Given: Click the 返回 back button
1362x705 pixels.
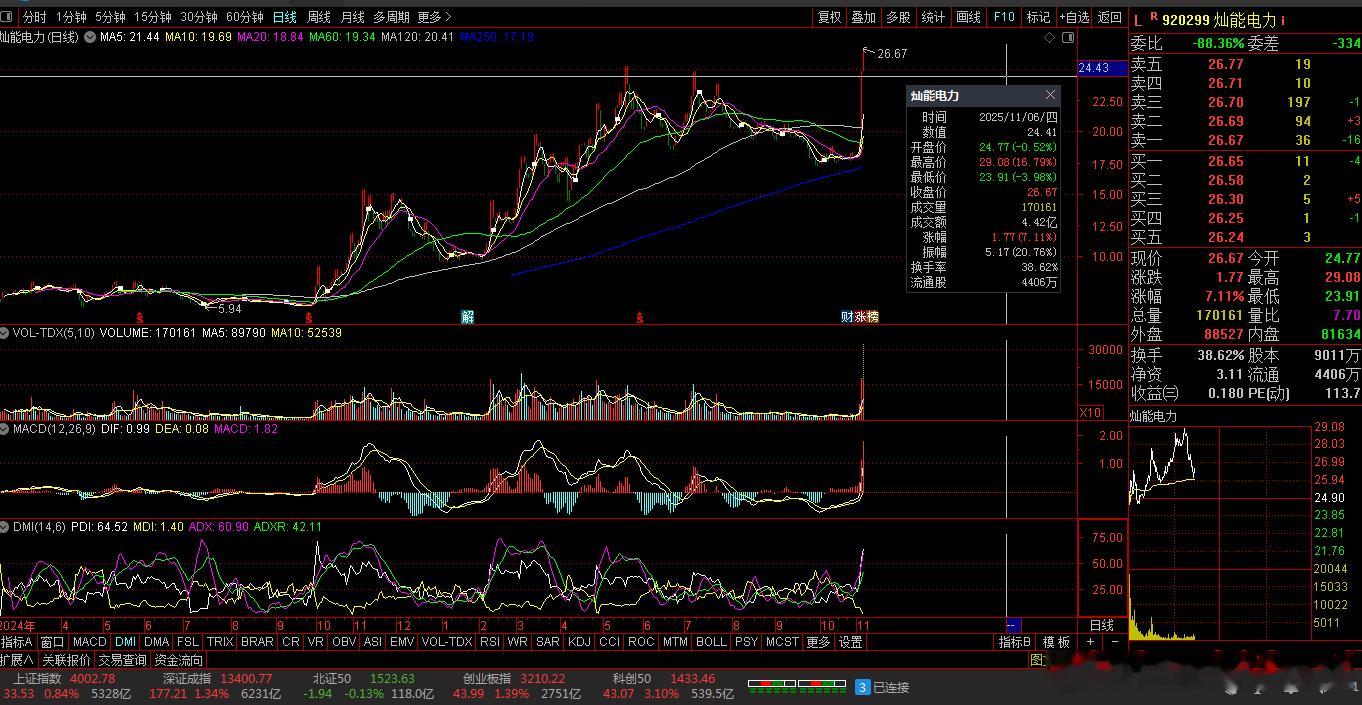Looking at the screenshot, I should pyautogui.click(x=1109, y=17).
